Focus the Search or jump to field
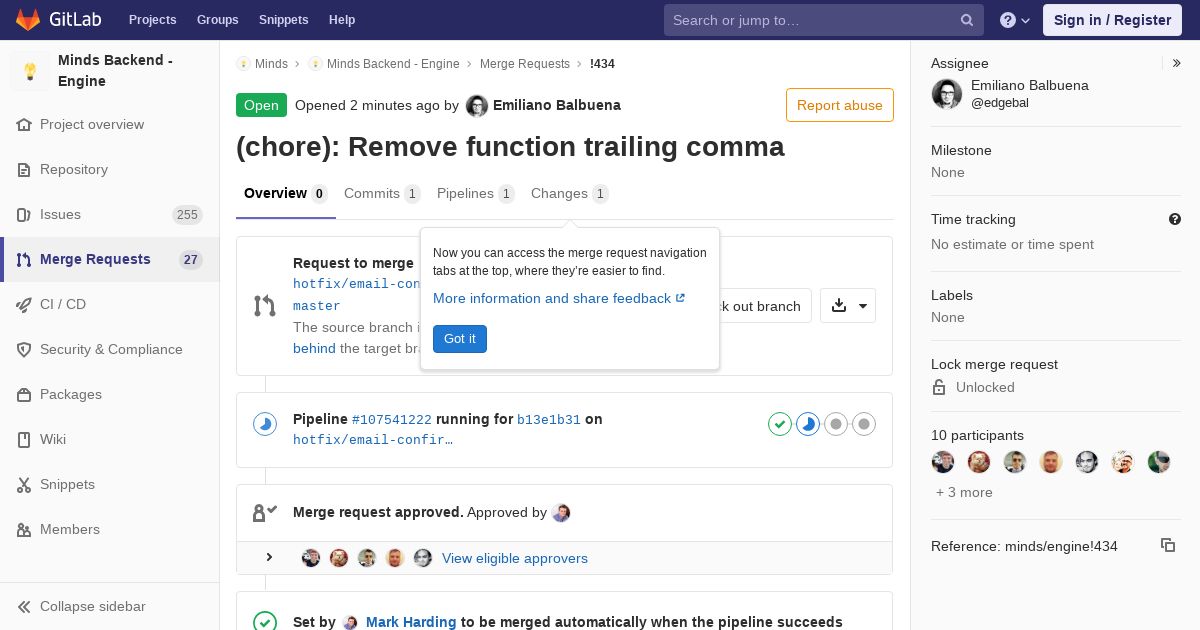 coord(810,20)
